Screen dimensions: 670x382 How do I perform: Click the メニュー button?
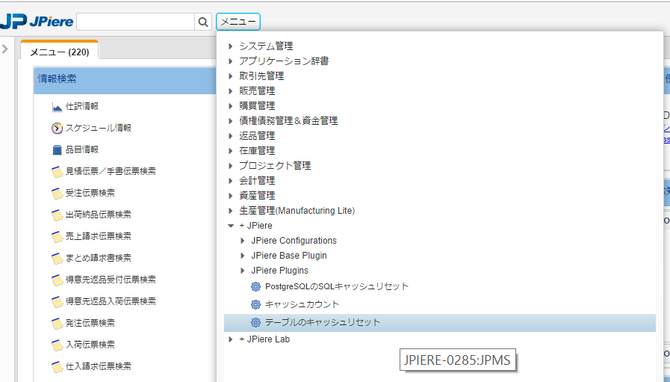tap(238, 22)
